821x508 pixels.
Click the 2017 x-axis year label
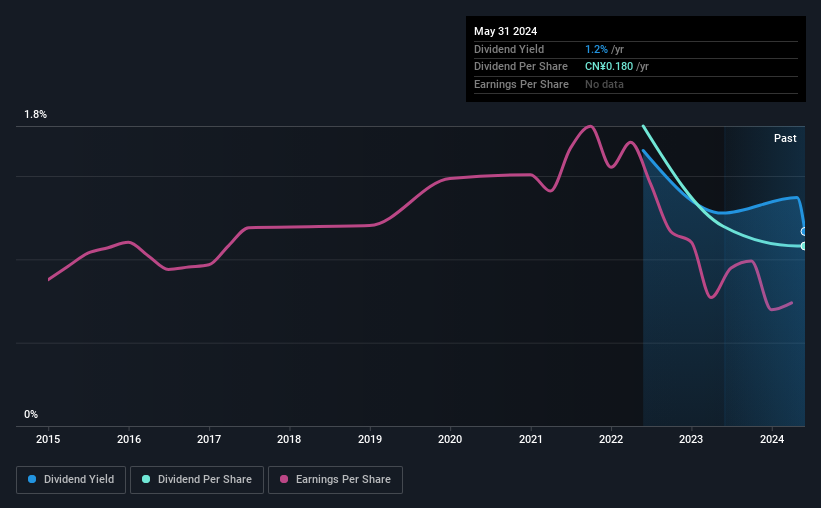point(209,439)
